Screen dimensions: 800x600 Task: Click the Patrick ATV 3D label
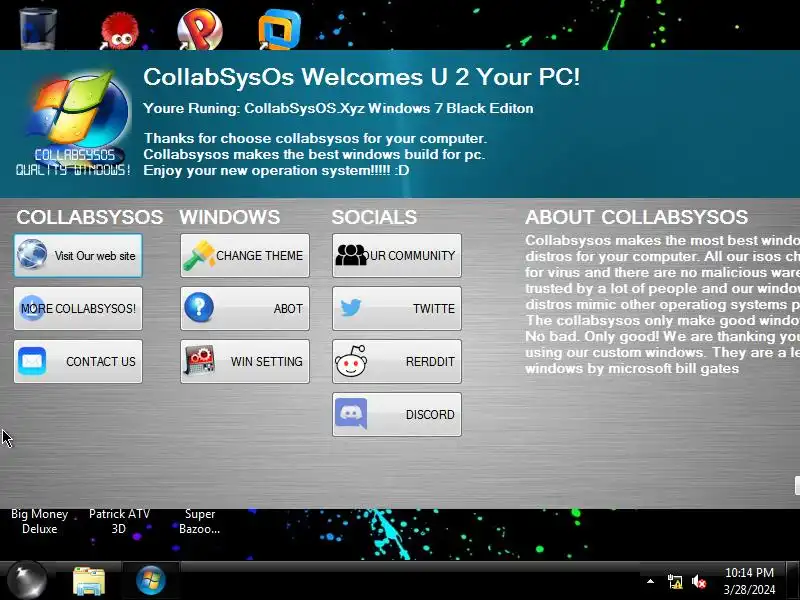click(x=119, y=521)
